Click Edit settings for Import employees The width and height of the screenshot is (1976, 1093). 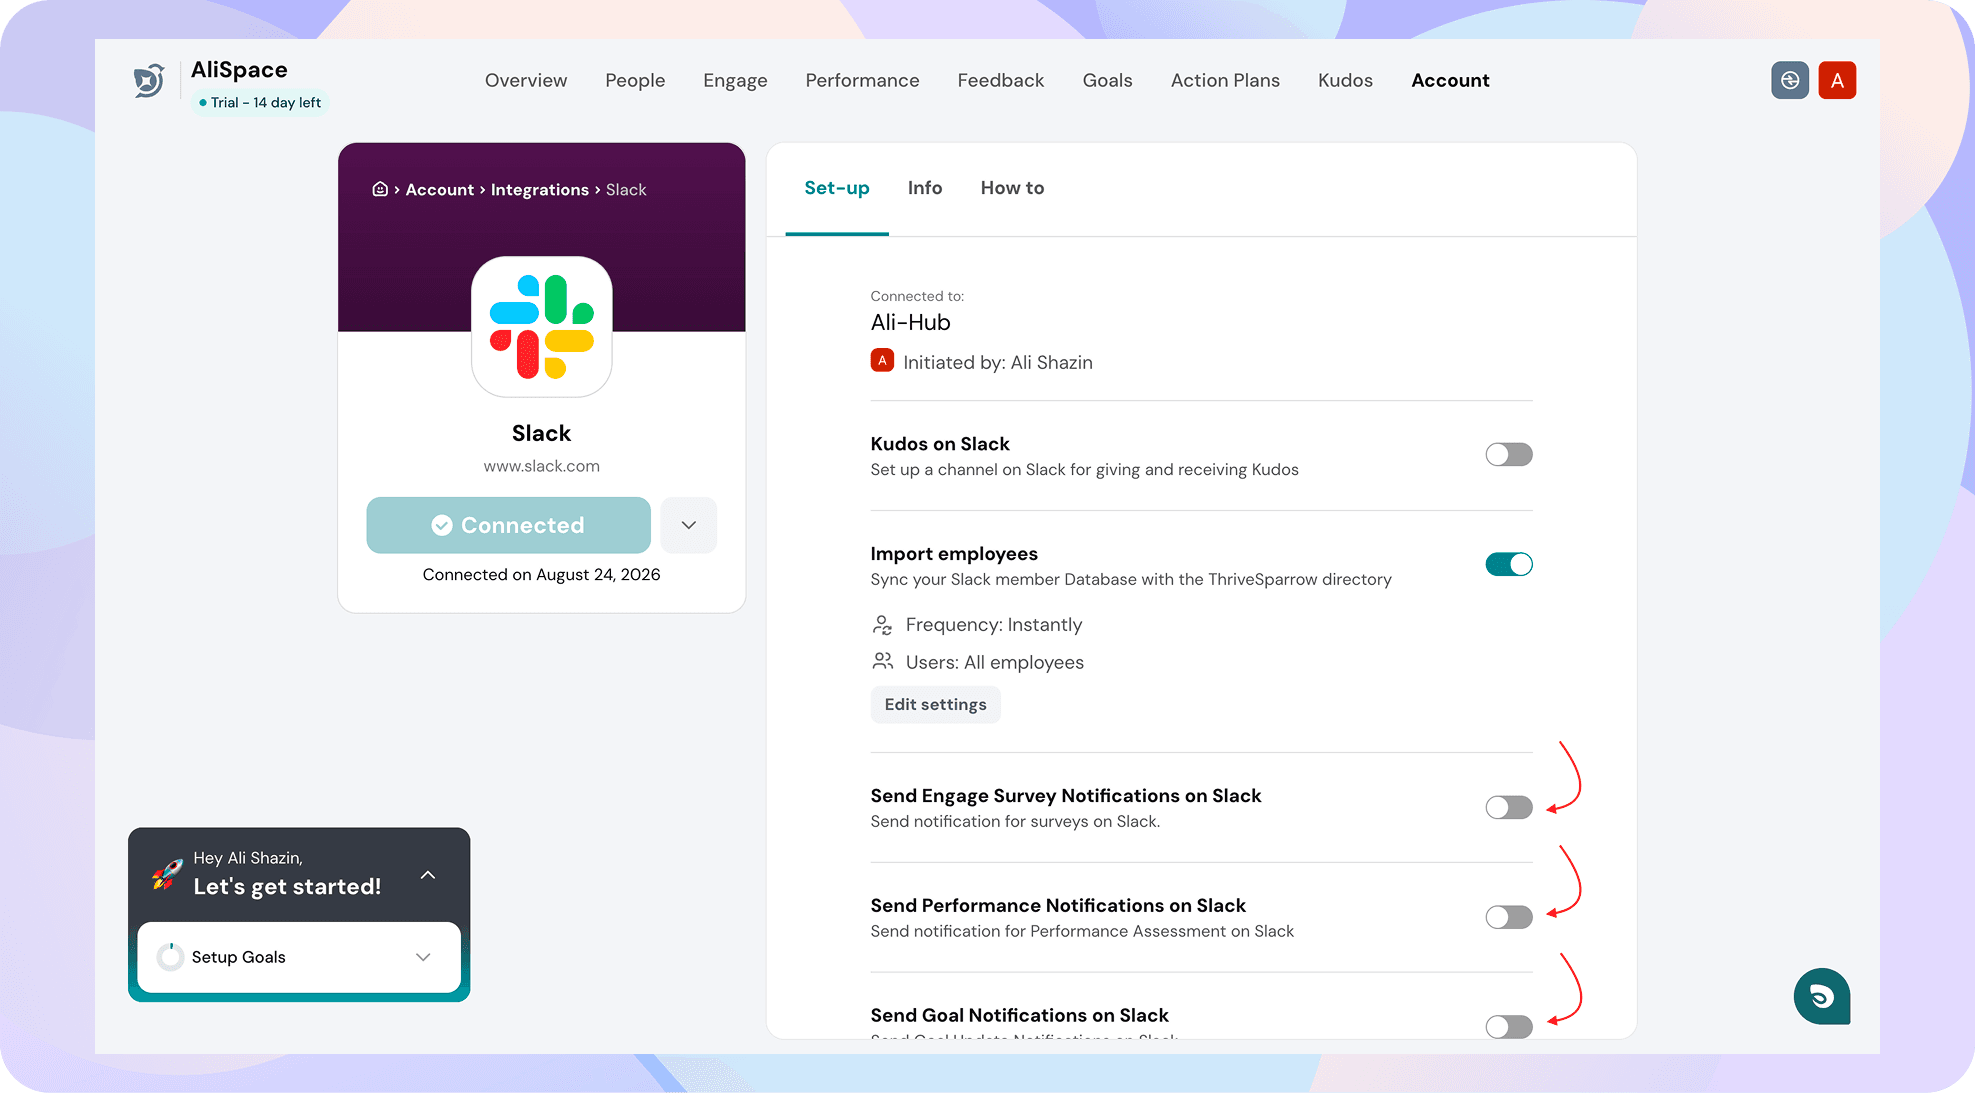pos(935,705)
